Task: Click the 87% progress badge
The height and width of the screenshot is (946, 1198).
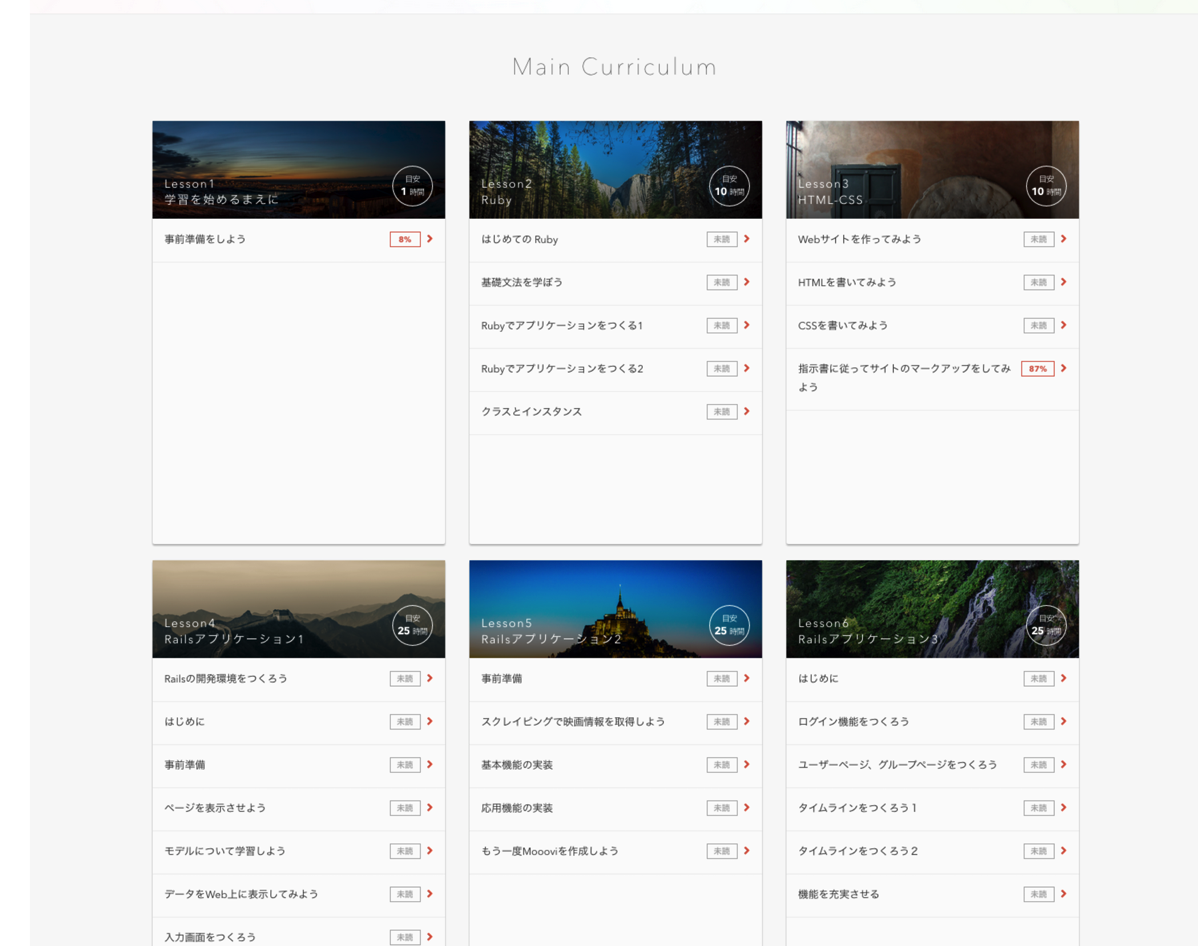Action: tap(1038, 368)
